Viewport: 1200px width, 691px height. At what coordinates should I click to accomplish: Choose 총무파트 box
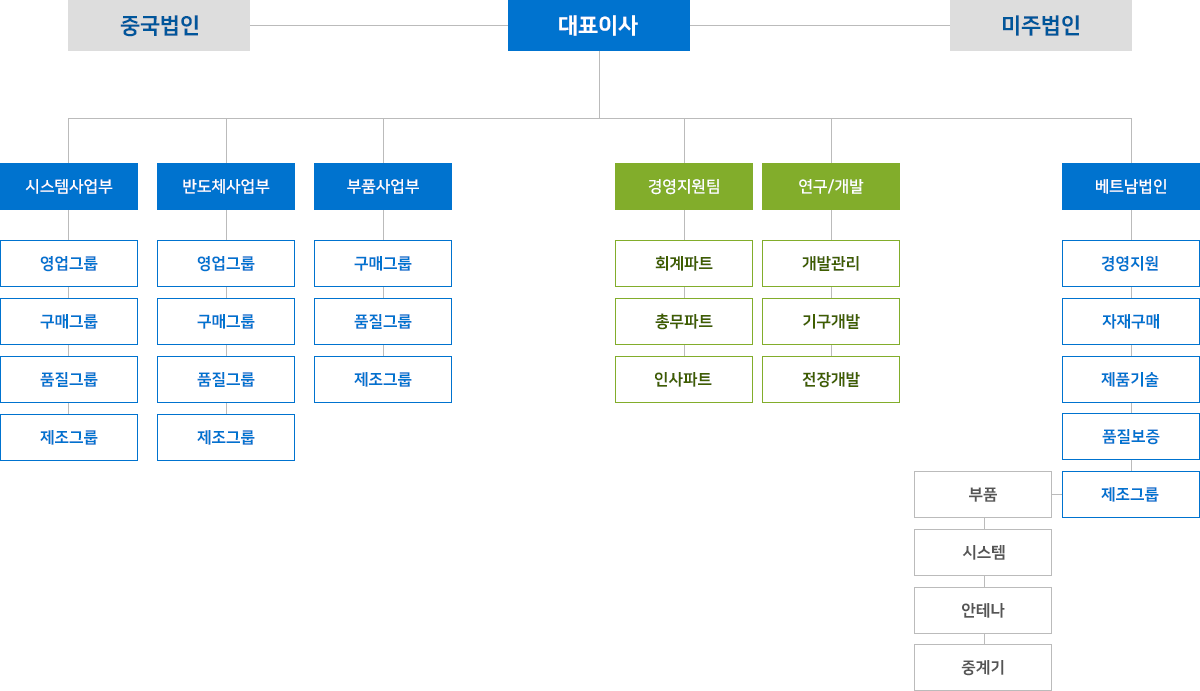pyautogui.click(x=684, y=321)
